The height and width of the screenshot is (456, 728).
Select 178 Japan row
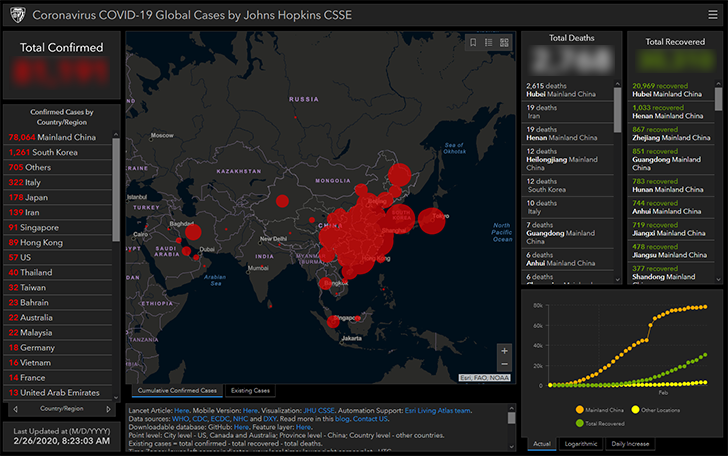pos(58,197)
